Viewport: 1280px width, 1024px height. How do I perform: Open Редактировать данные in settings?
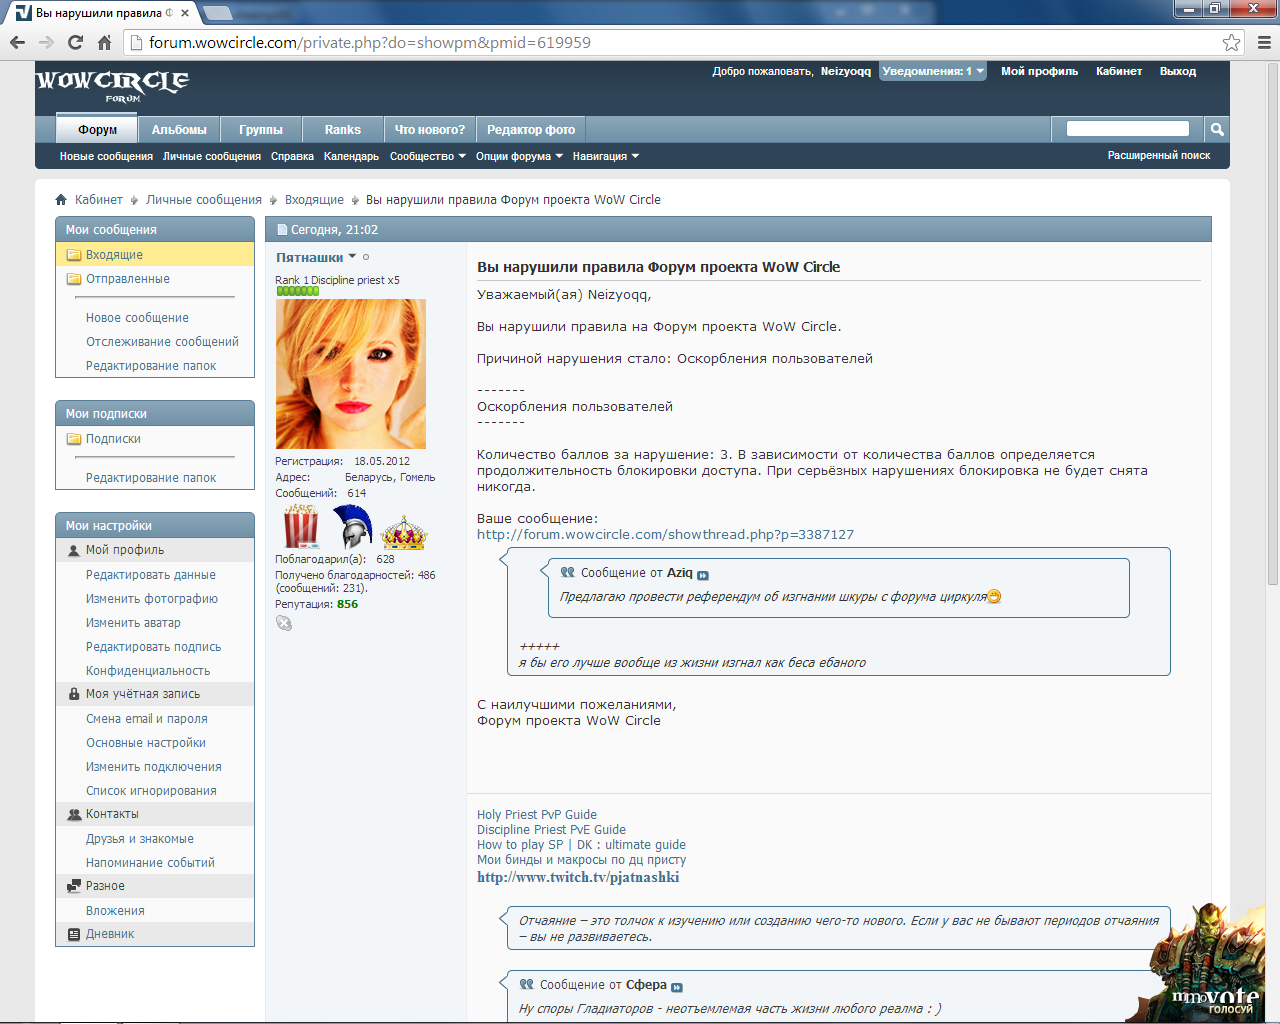(x=151, y=575)
